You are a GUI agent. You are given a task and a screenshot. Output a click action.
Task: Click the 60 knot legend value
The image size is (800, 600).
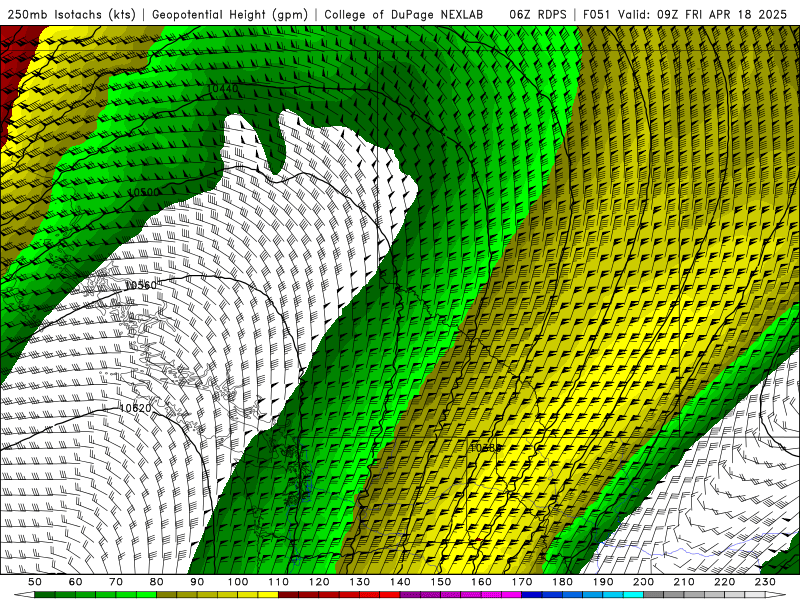(75, 582)
